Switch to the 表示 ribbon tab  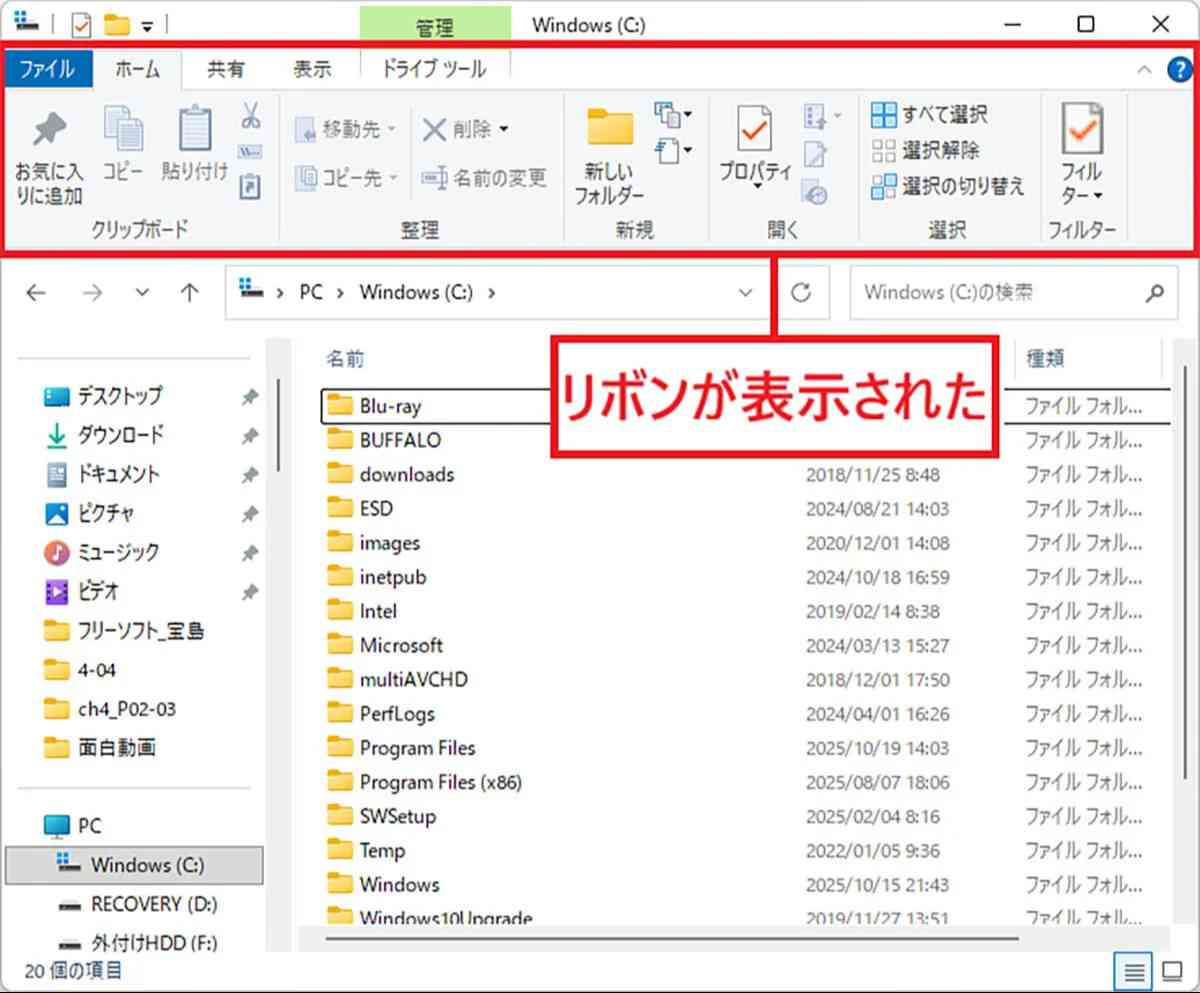coord(312,69)
